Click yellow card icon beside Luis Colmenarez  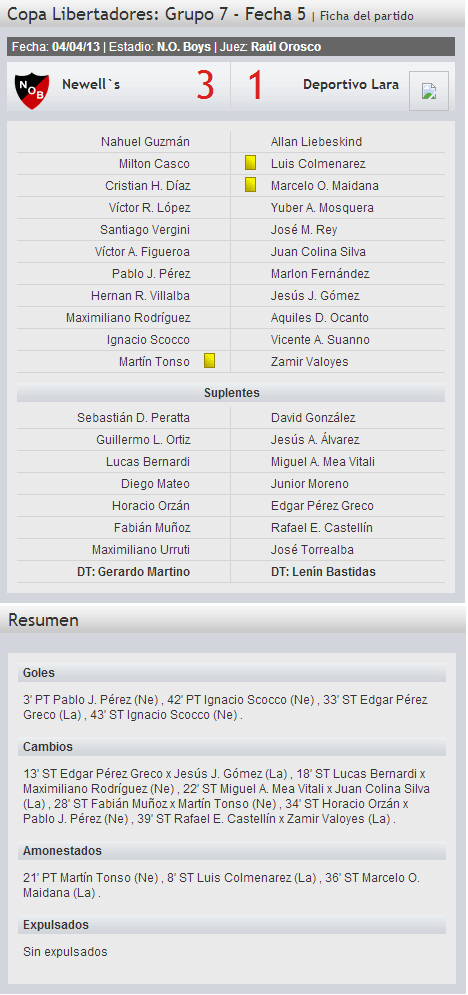tap(250, 163)
